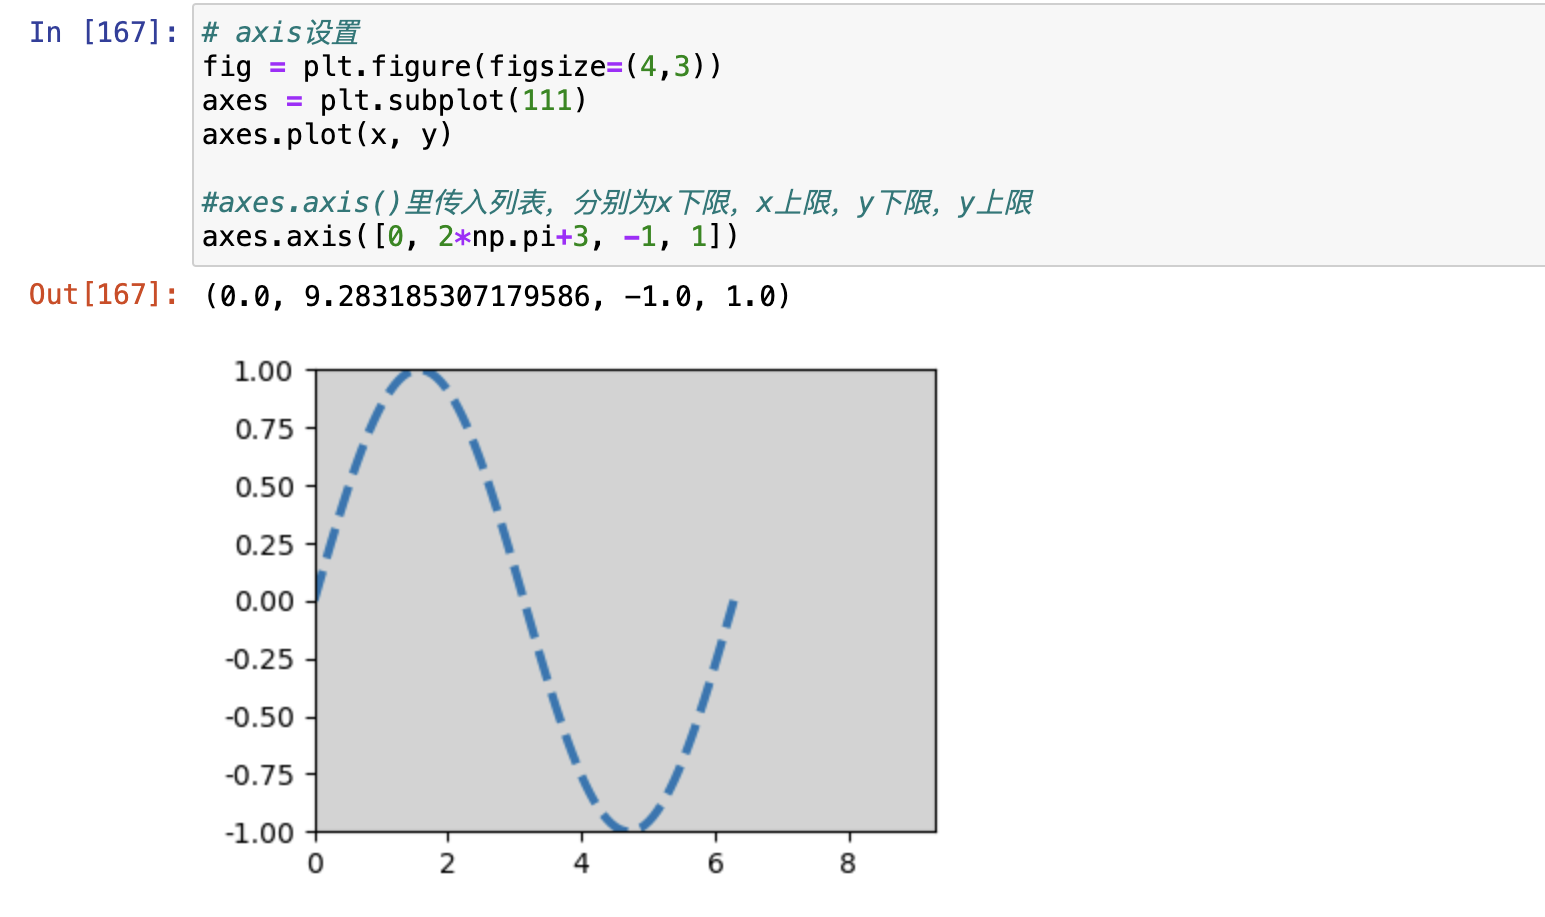
Task: Place cursor on axes.plot(x, y) line
Action: point(327,135)
